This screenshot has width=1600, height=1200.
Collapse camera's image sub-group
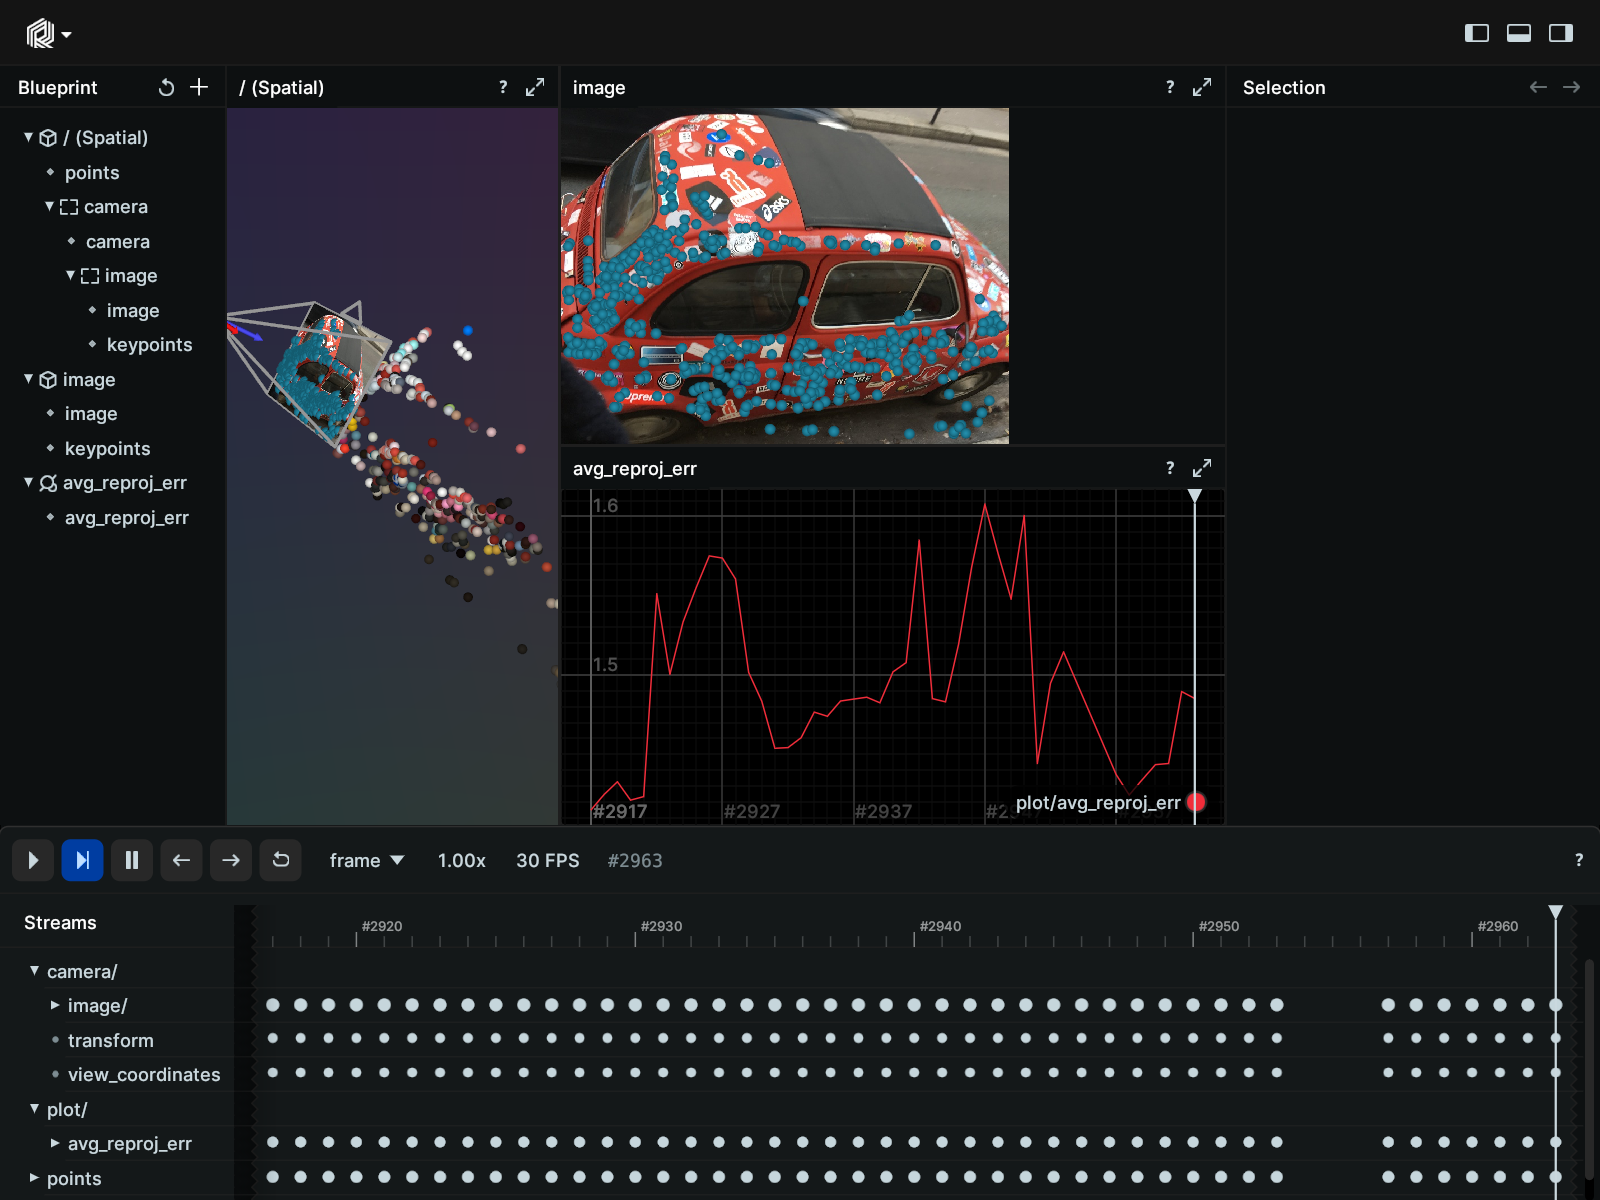[71, 275]
